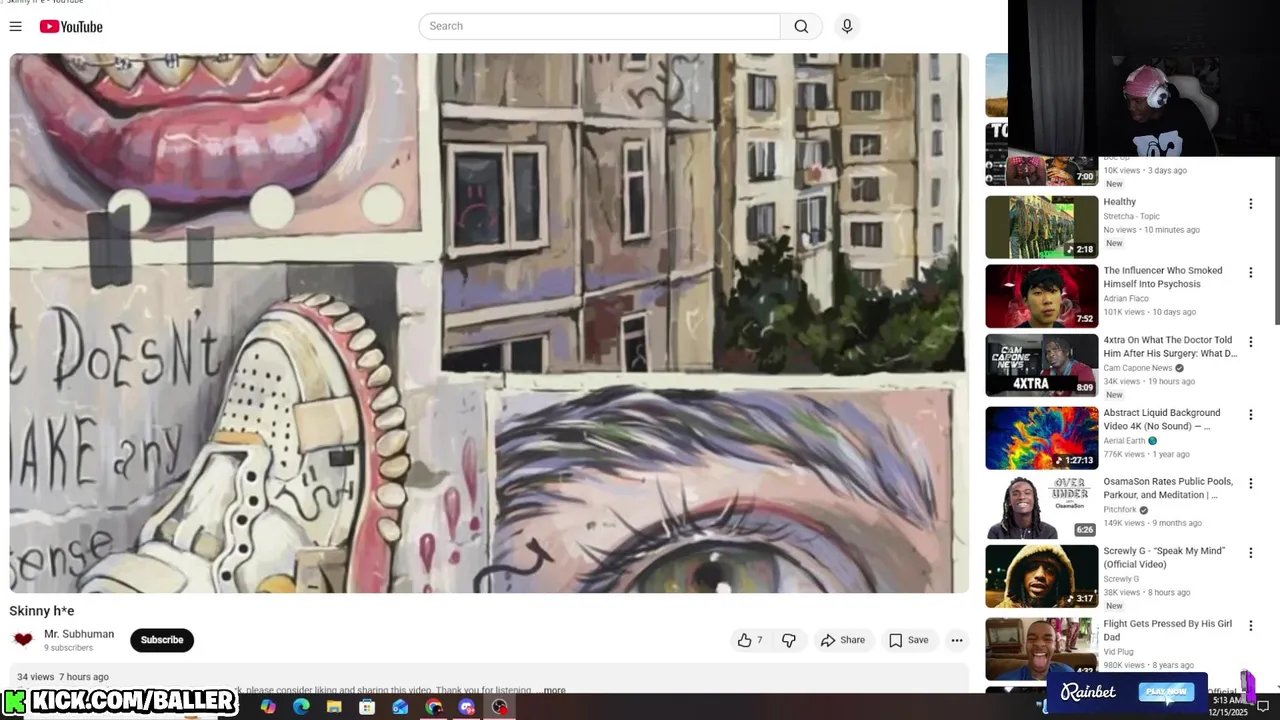Click the Rainbet PLAY NOW button
Image resolution: width=1280 pixels, height=720 pixels.
pos(1166,692)
